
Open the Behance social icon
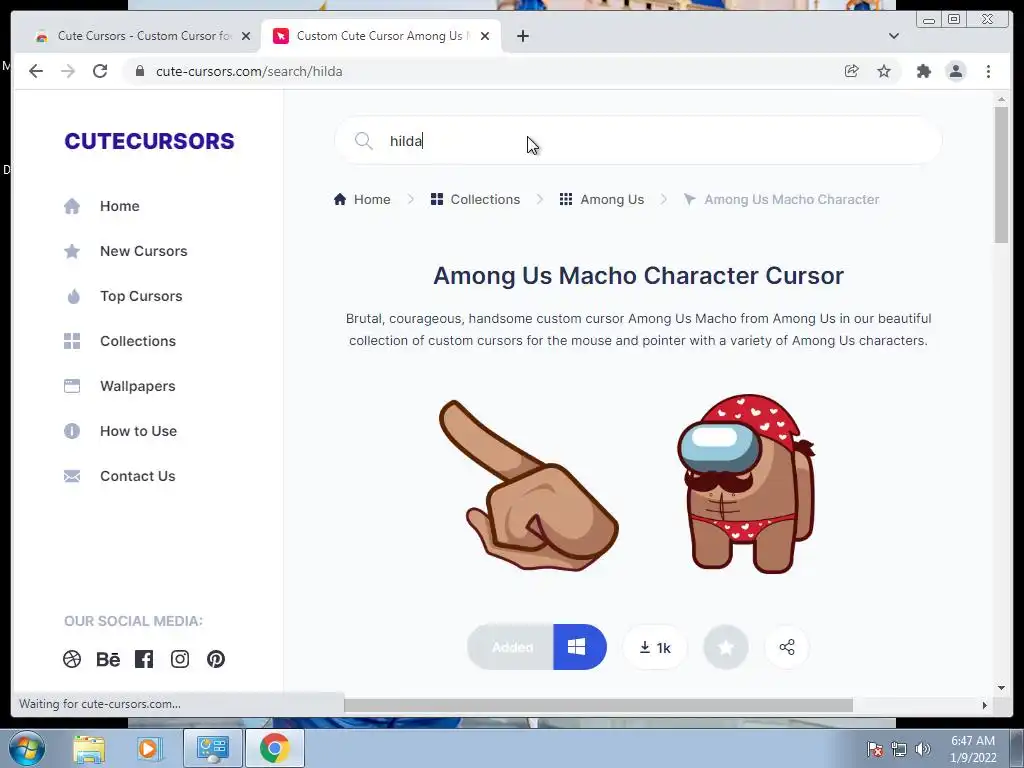108,659
